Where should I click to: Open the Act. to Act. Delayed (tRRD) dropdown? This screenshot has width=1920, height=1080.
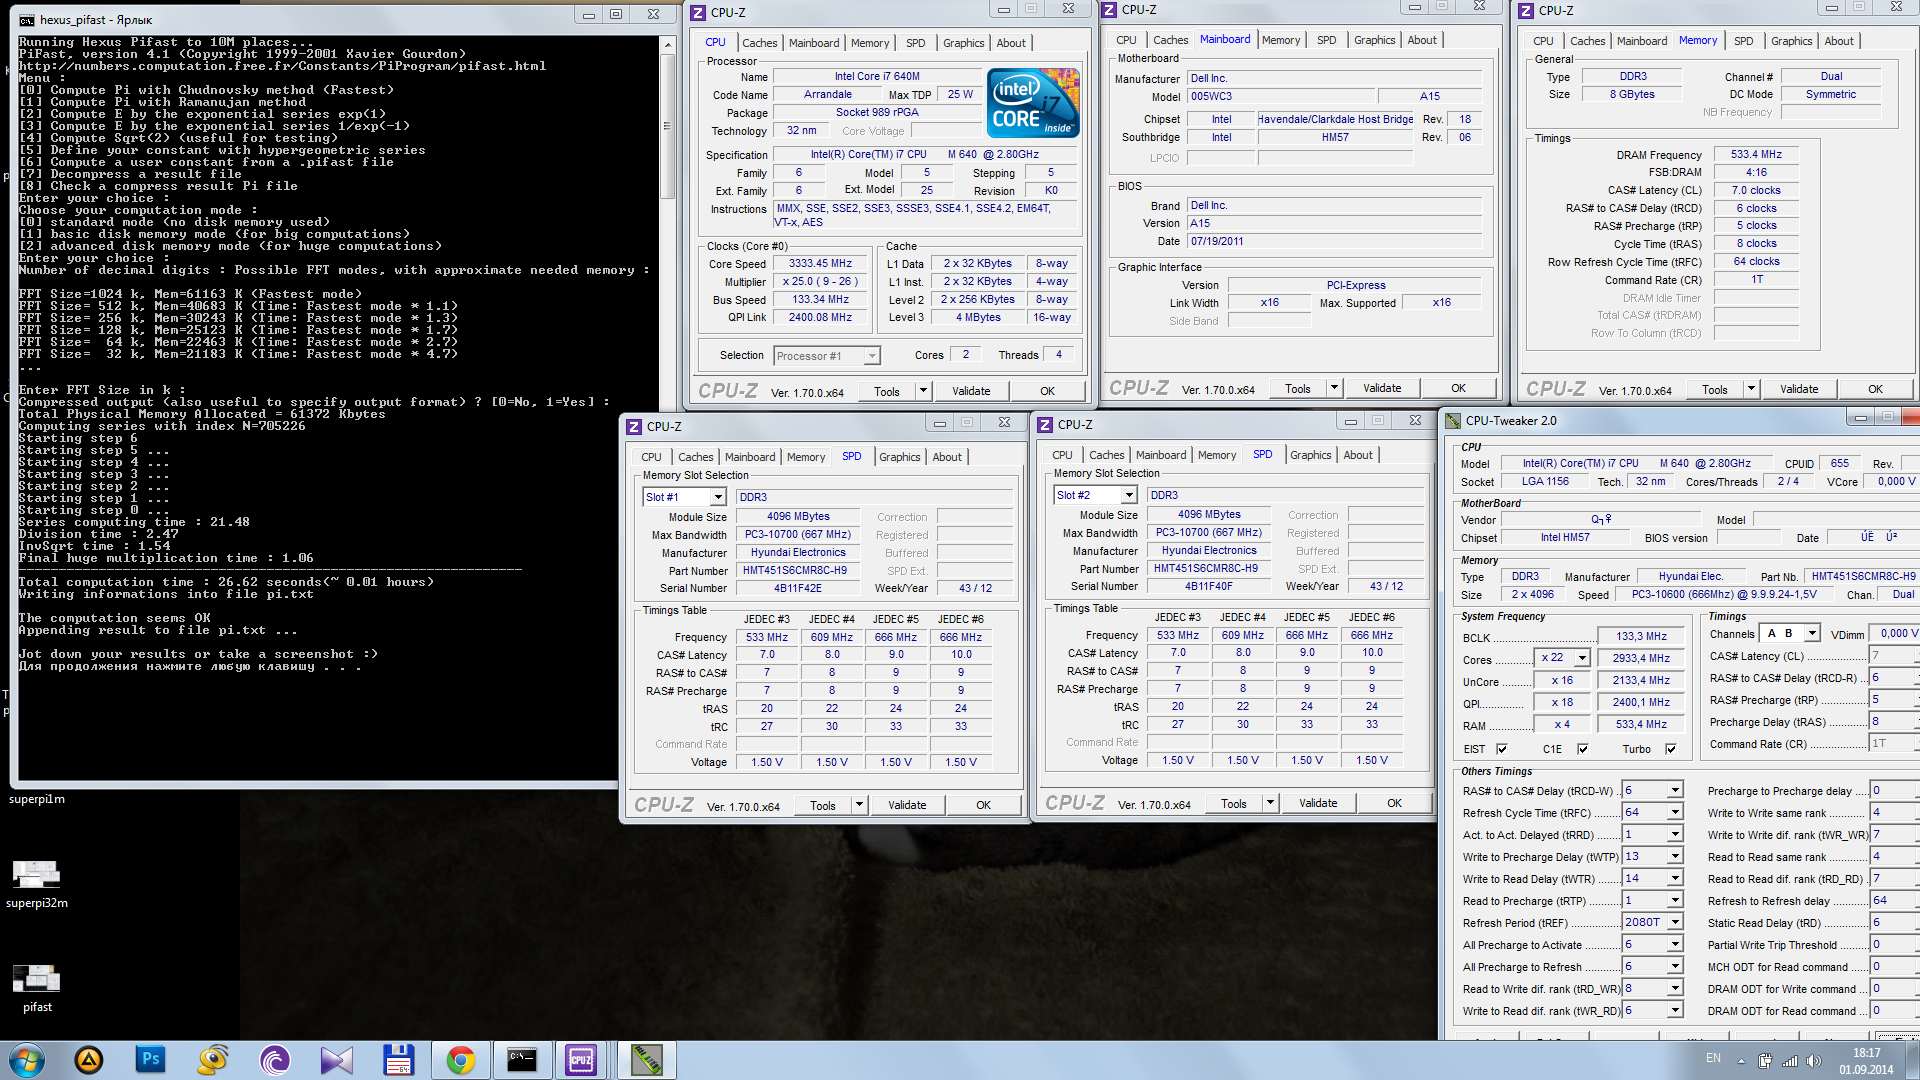click(x=1674, y=834)
